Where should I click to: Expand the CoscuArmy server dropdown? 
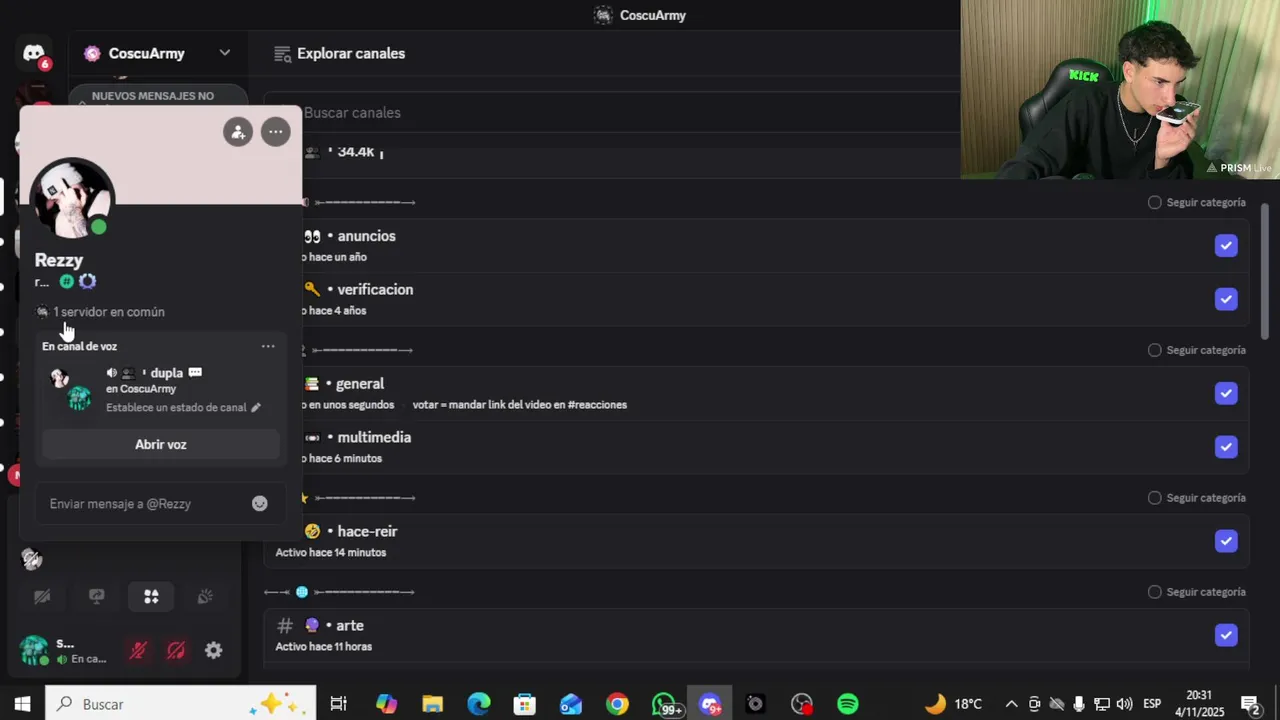point(225,53)
